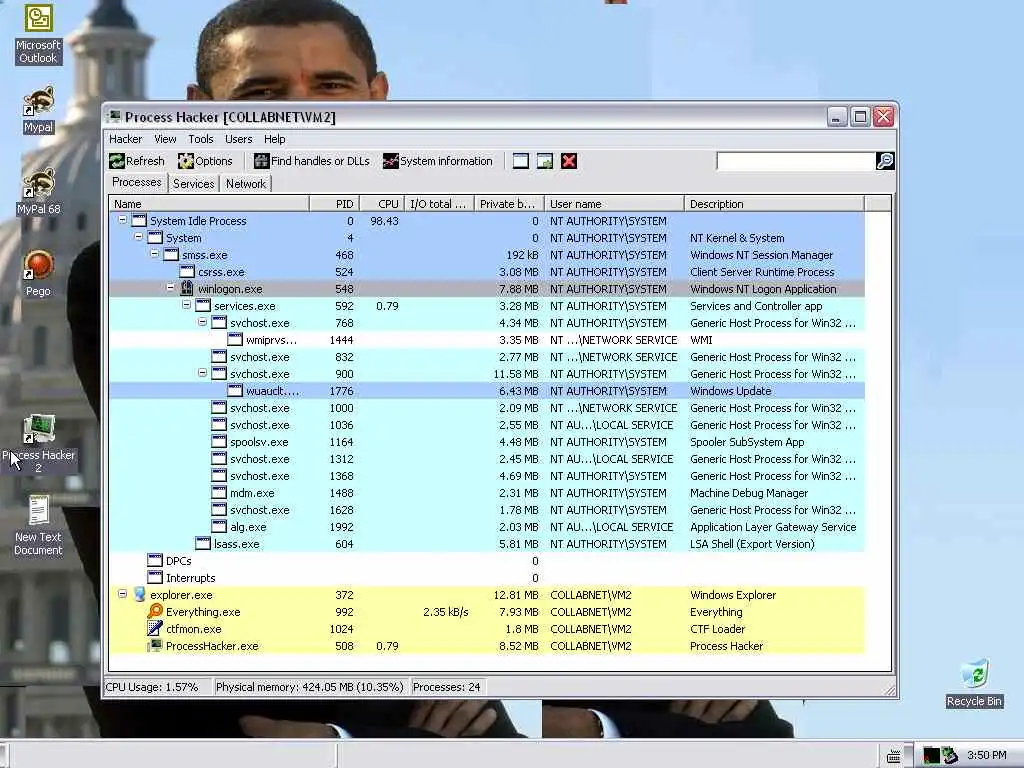Sort by Description column header
Viewport: 1024px width, 768px height.
click(x=774, y=204)
